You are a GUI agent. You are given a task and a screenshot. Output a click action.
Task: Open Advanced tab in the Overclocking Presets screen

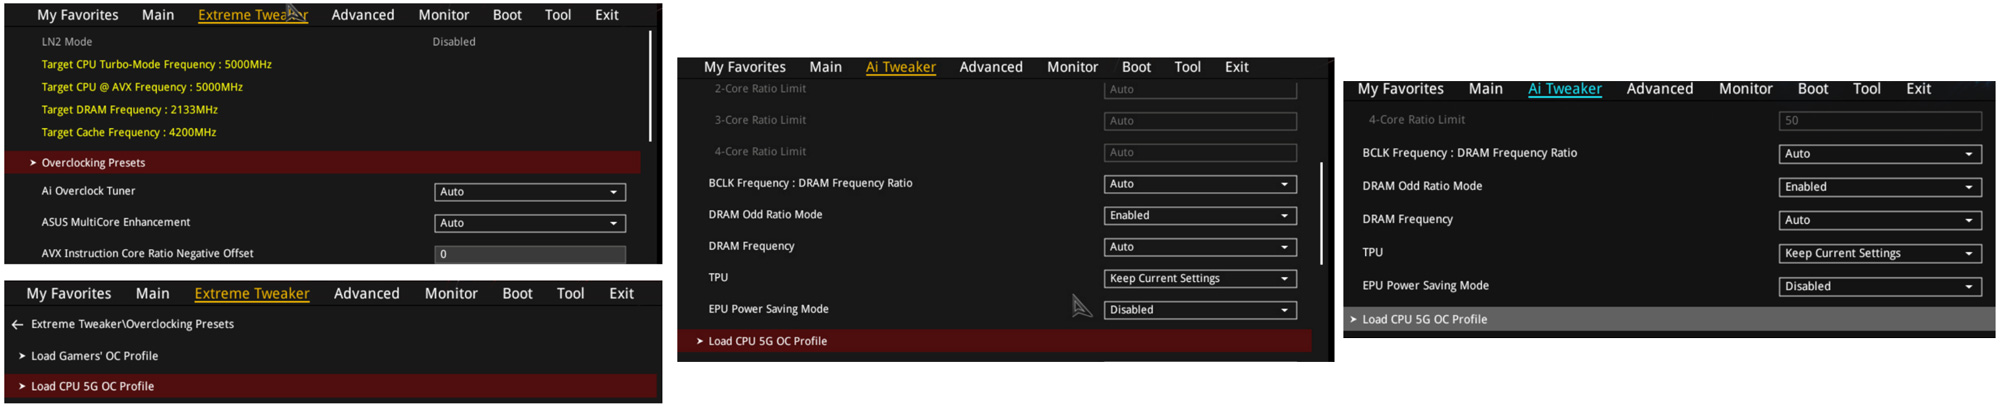point(367,293)
